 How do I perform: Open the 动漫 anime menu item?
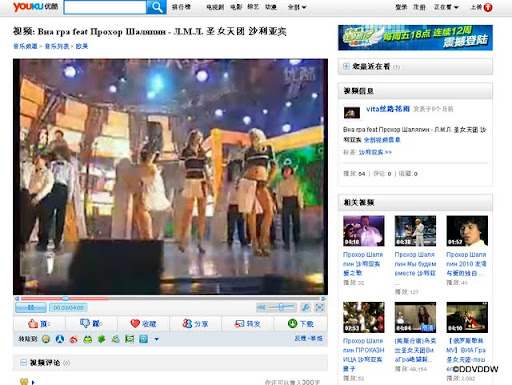[270, 7]
